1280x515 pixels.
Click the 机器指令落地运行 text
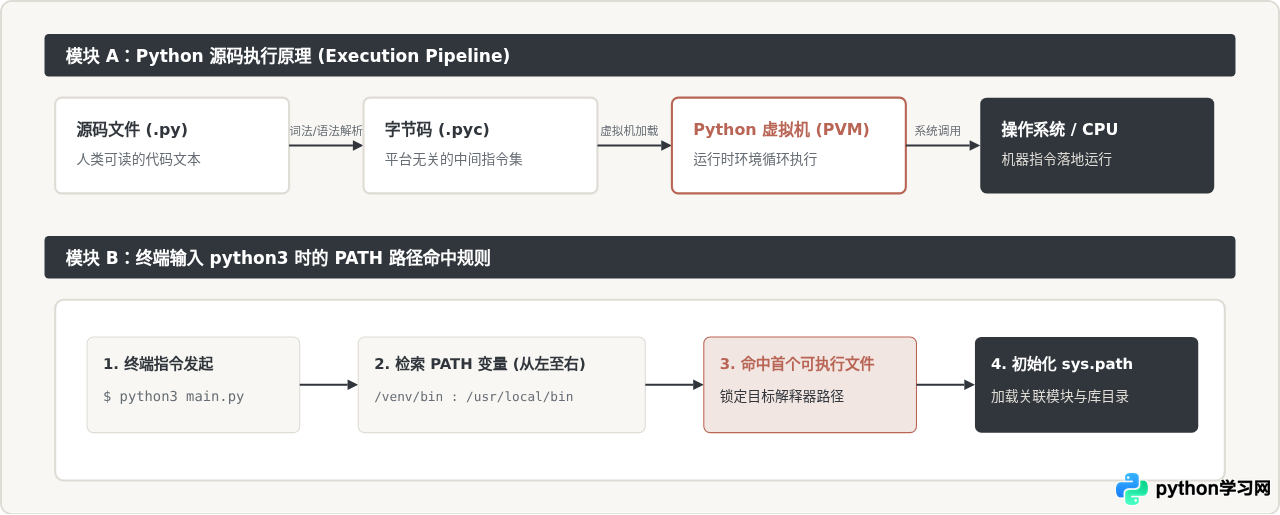1056,159
